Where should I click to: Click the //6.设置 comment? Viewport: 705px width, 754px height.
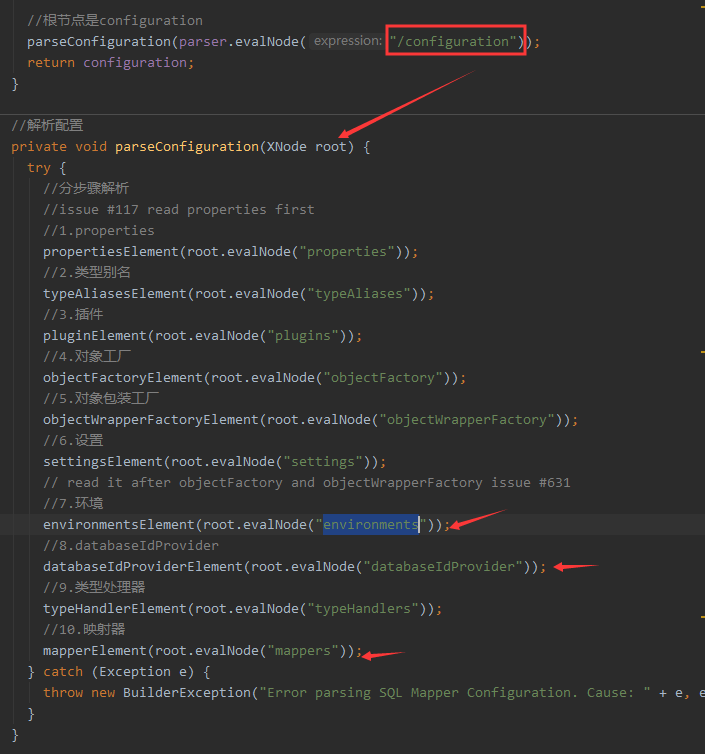click(73, 441)
